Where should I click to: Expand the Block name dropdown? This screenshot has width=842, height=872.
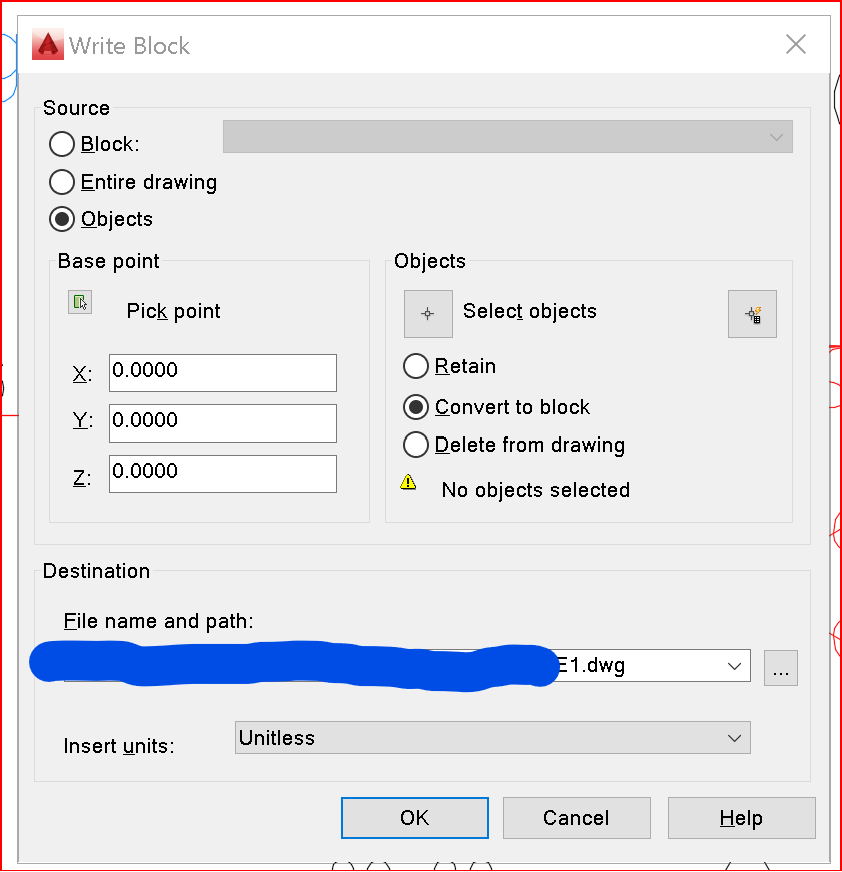(508, 137)
